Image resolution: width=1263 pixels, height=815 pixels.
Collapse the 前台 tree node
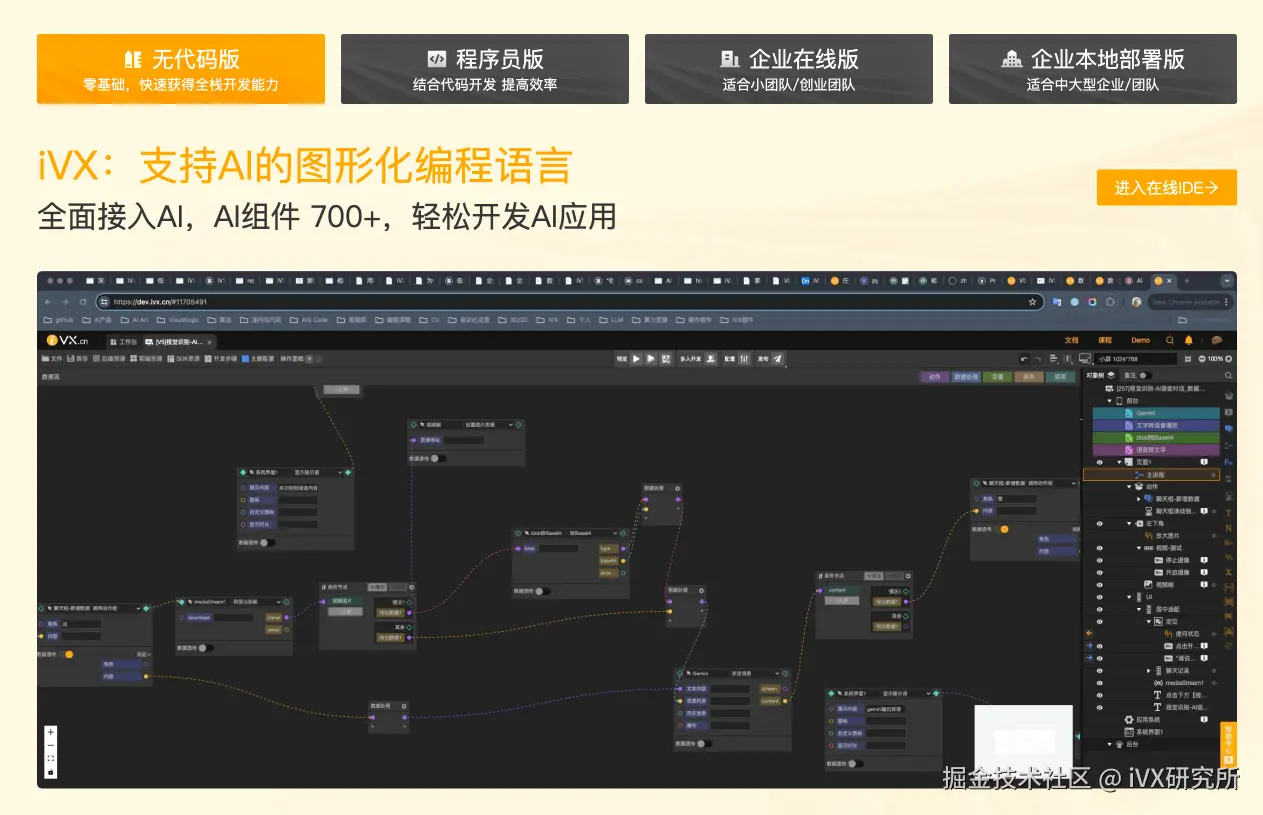pos(1109,400)
